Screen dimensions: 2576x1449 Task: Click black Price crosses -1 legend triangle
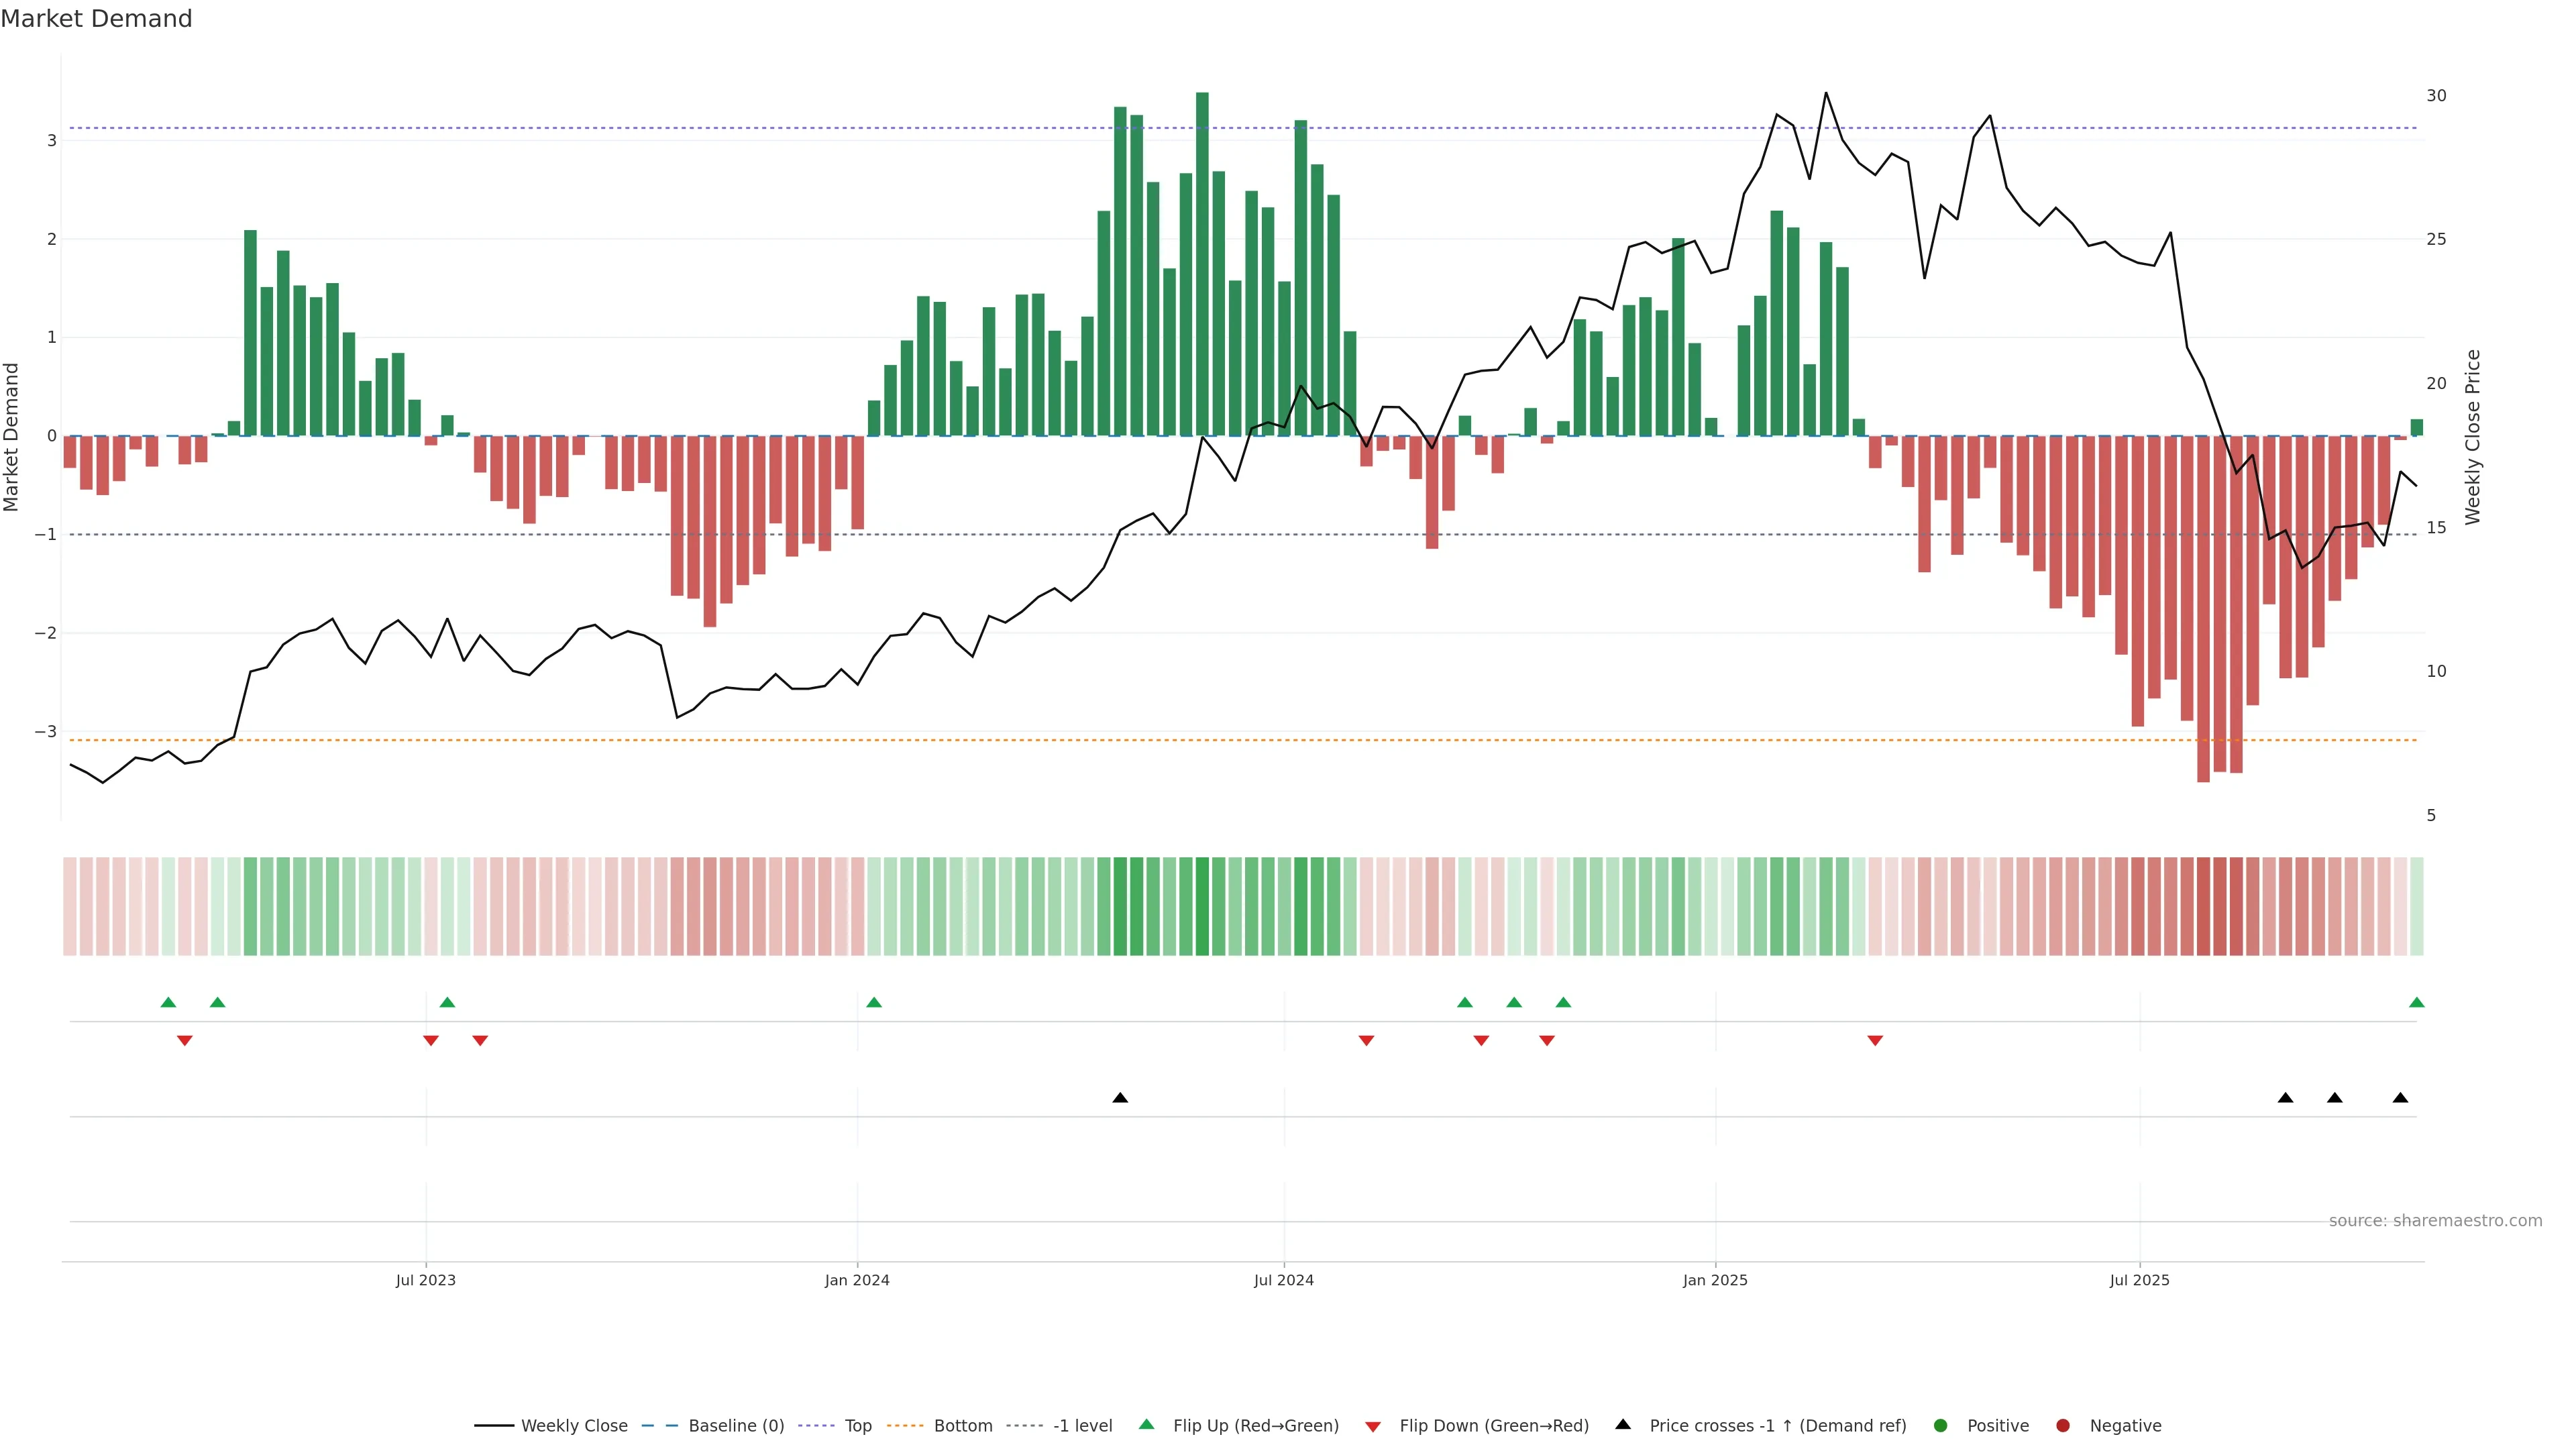(x=1623, y=1425)
